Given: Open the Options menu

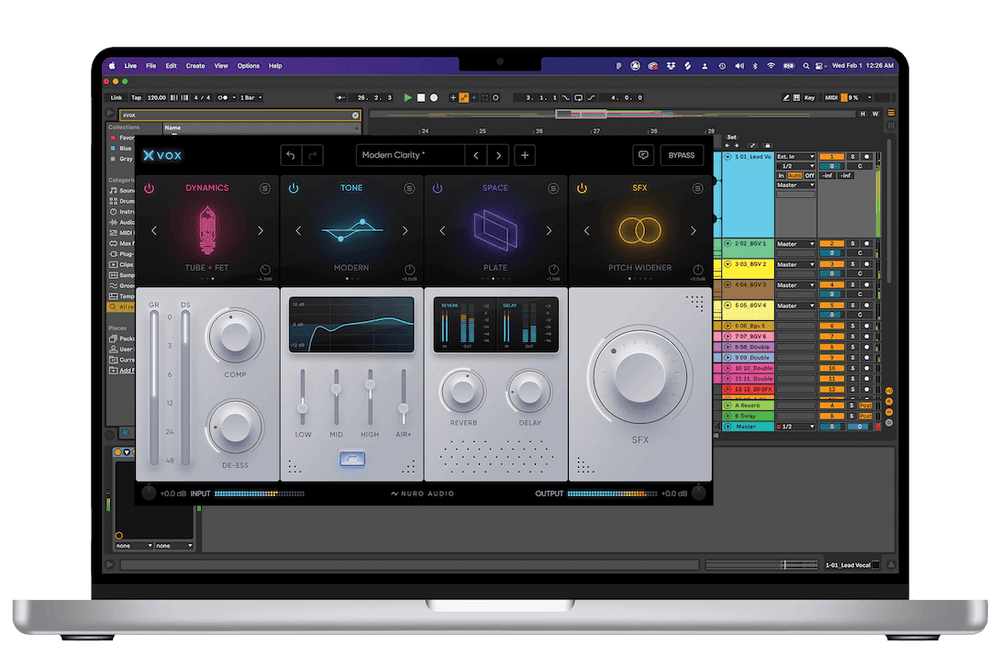Looking at the screenshot, I should click(x=248, y=66).
